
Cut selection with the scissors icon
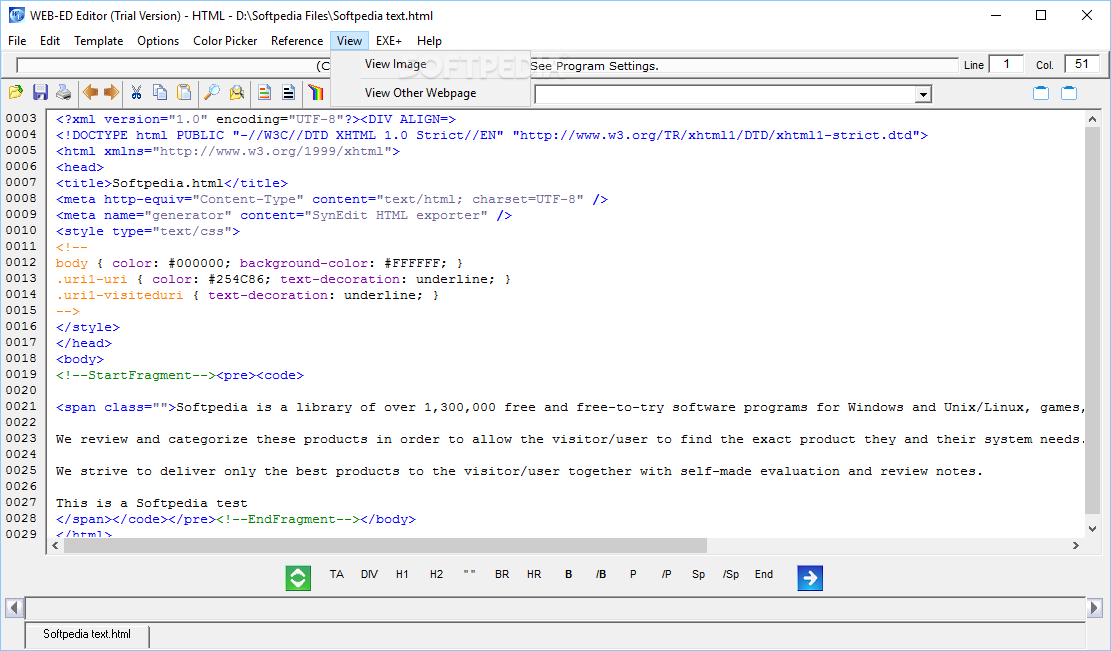136,92
